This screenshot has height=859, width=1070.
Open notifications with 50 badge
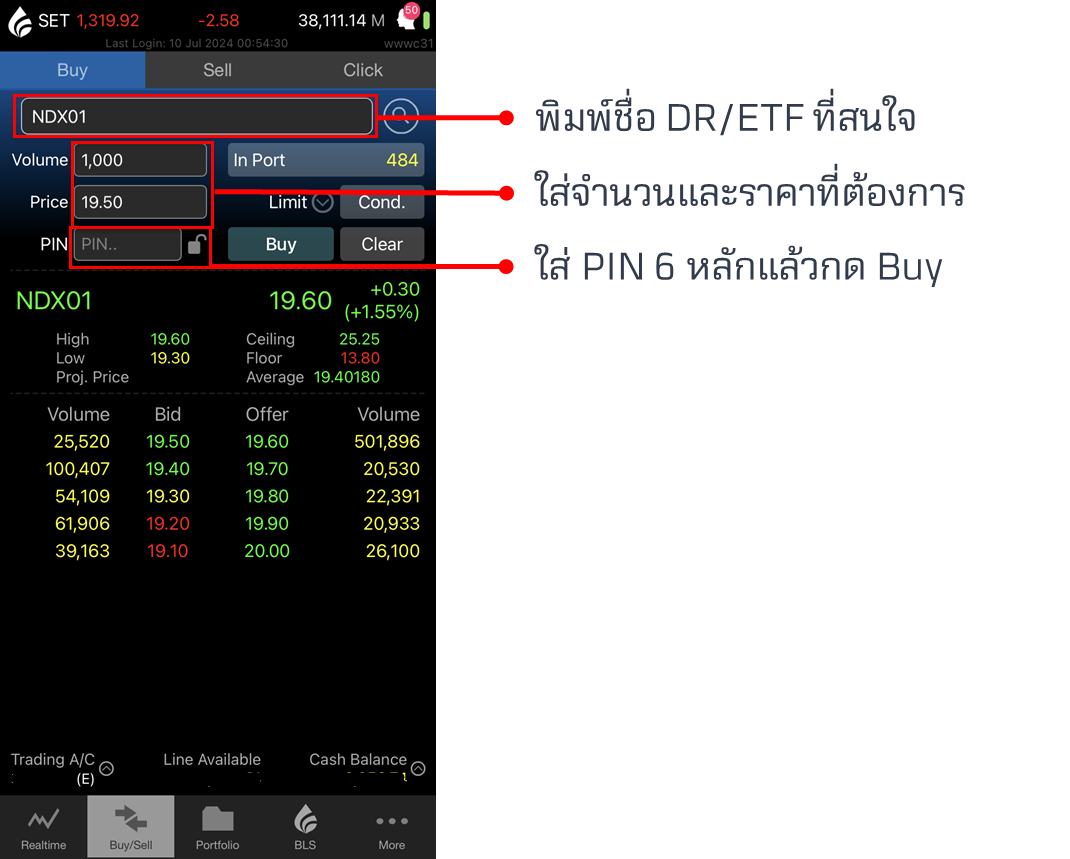[408, 17]
